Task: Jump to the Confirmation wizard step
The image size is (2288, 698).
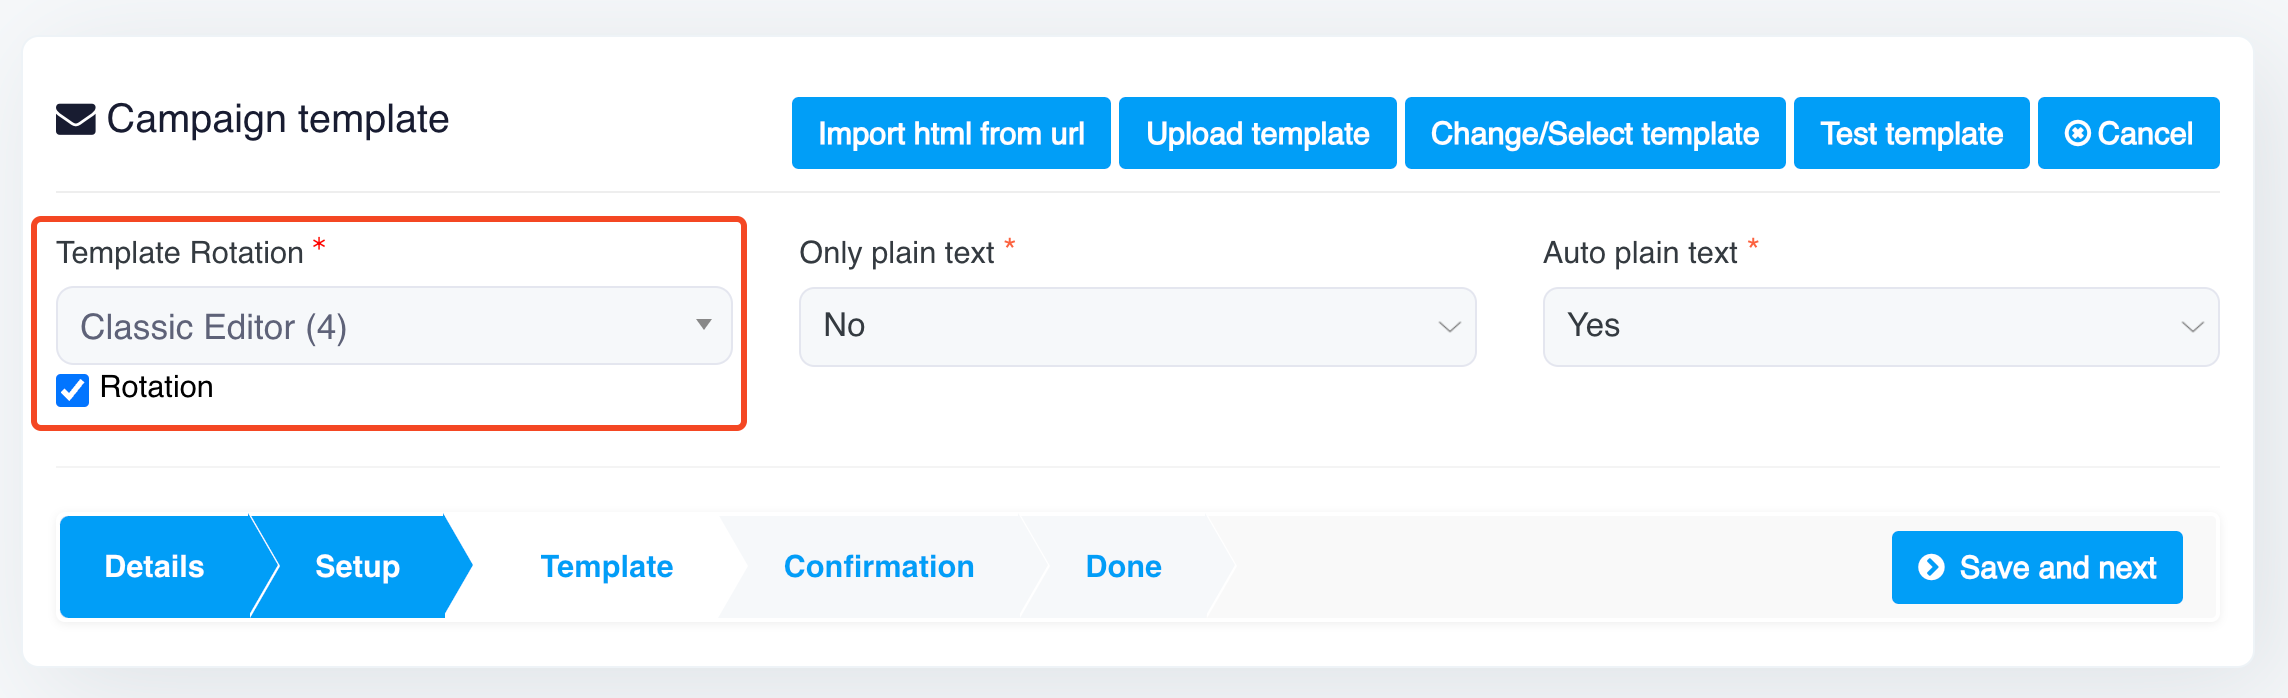Action: point(878,567)
